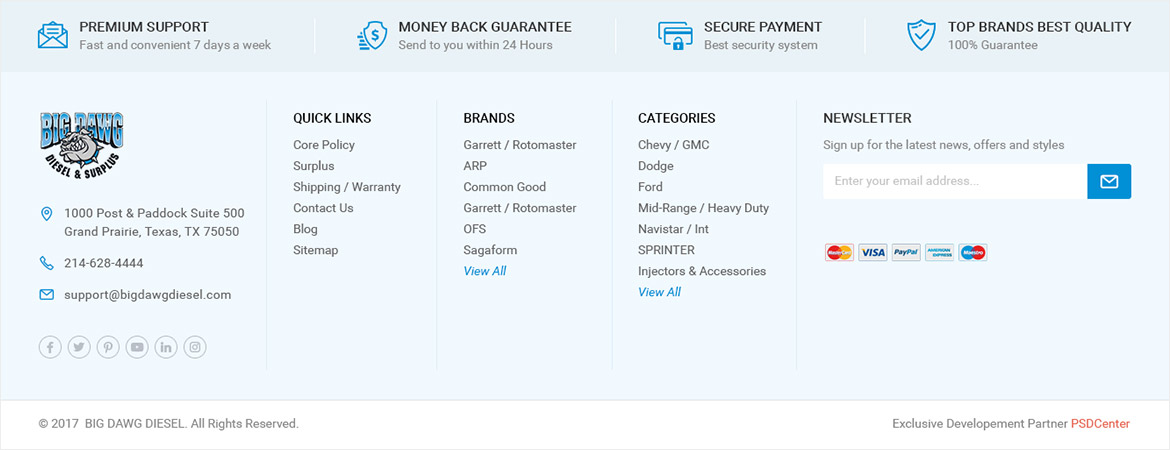Open the Facebook social icon
The width and height of the screenshot is (1170, 450).
point(50,347)
